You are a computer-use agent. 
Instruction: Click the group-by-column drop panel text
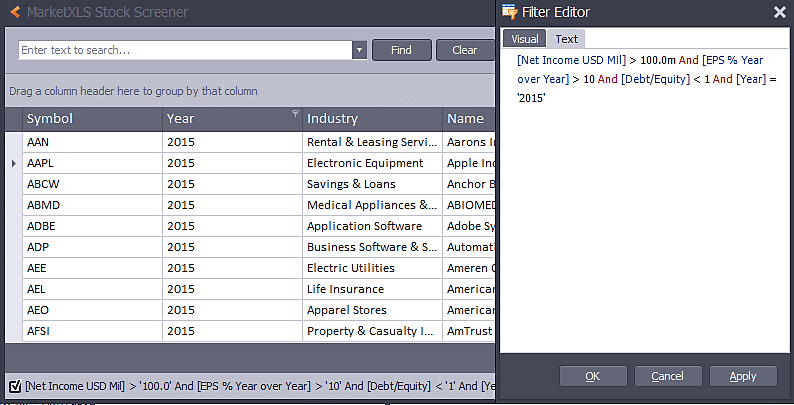(x=133, y=91)
